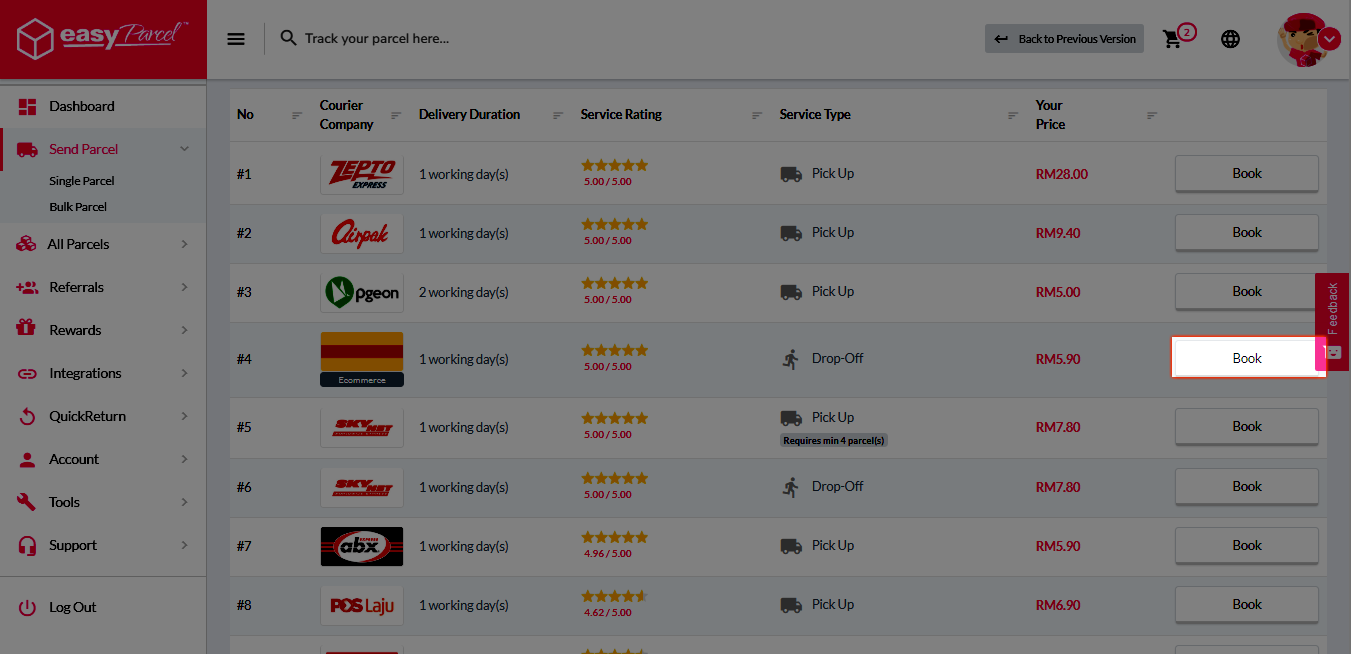Collapse the Send Parcel menu

click(184, 149)
